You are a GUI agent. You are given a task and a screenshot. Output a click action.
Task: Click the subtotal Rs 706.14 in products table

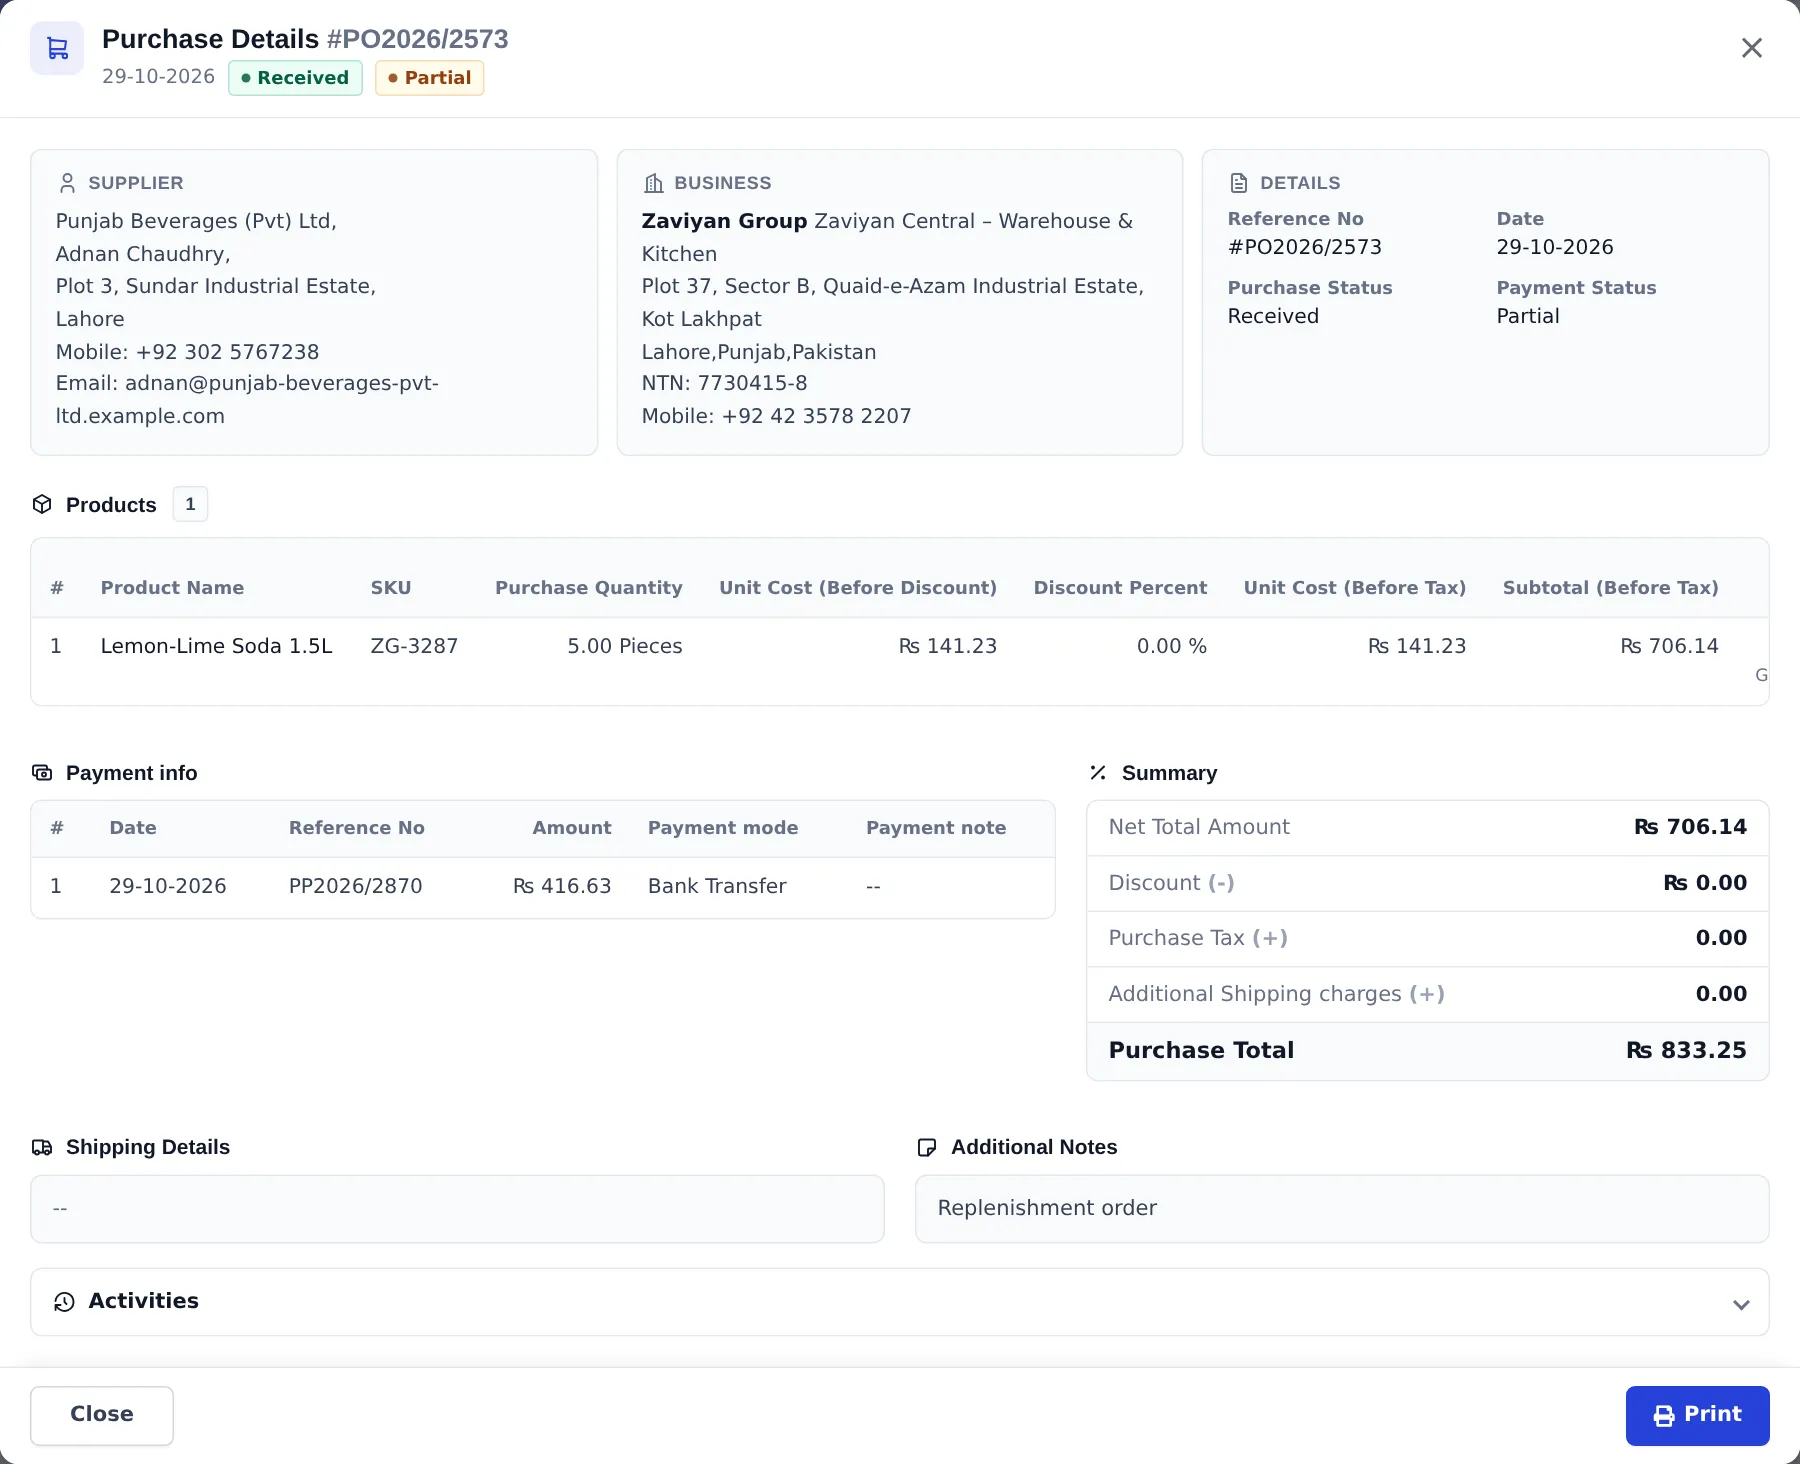tap(1669, 646)
